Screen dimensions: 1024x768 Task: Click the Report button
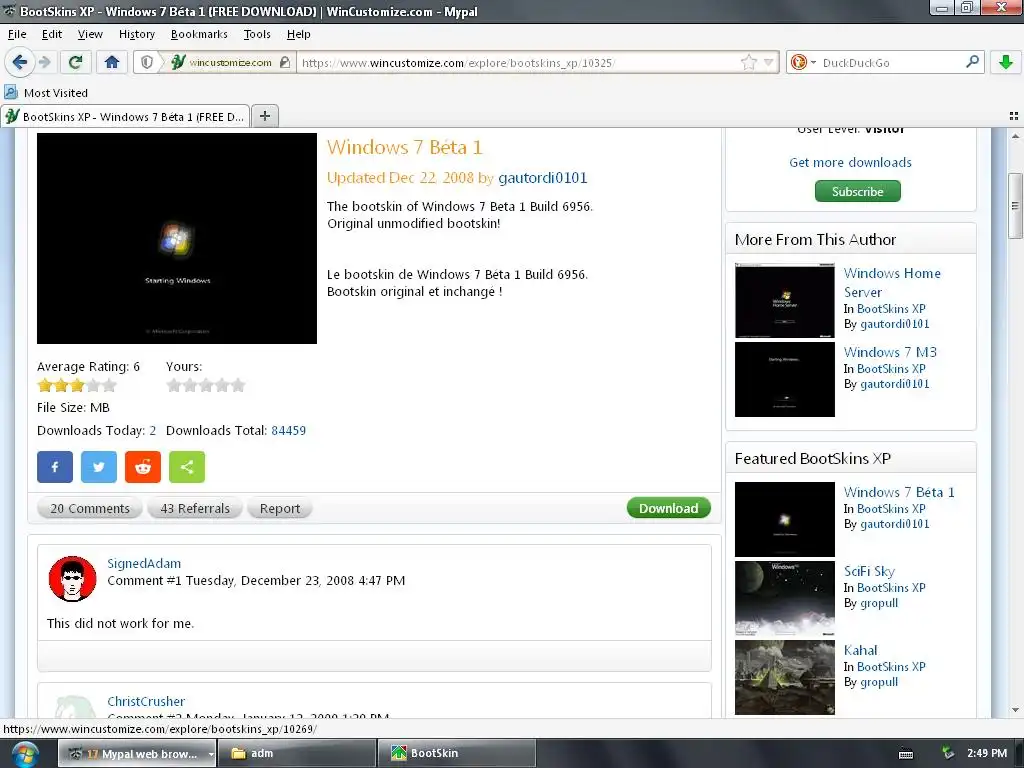pyautogui.click(x=280, y=508)
